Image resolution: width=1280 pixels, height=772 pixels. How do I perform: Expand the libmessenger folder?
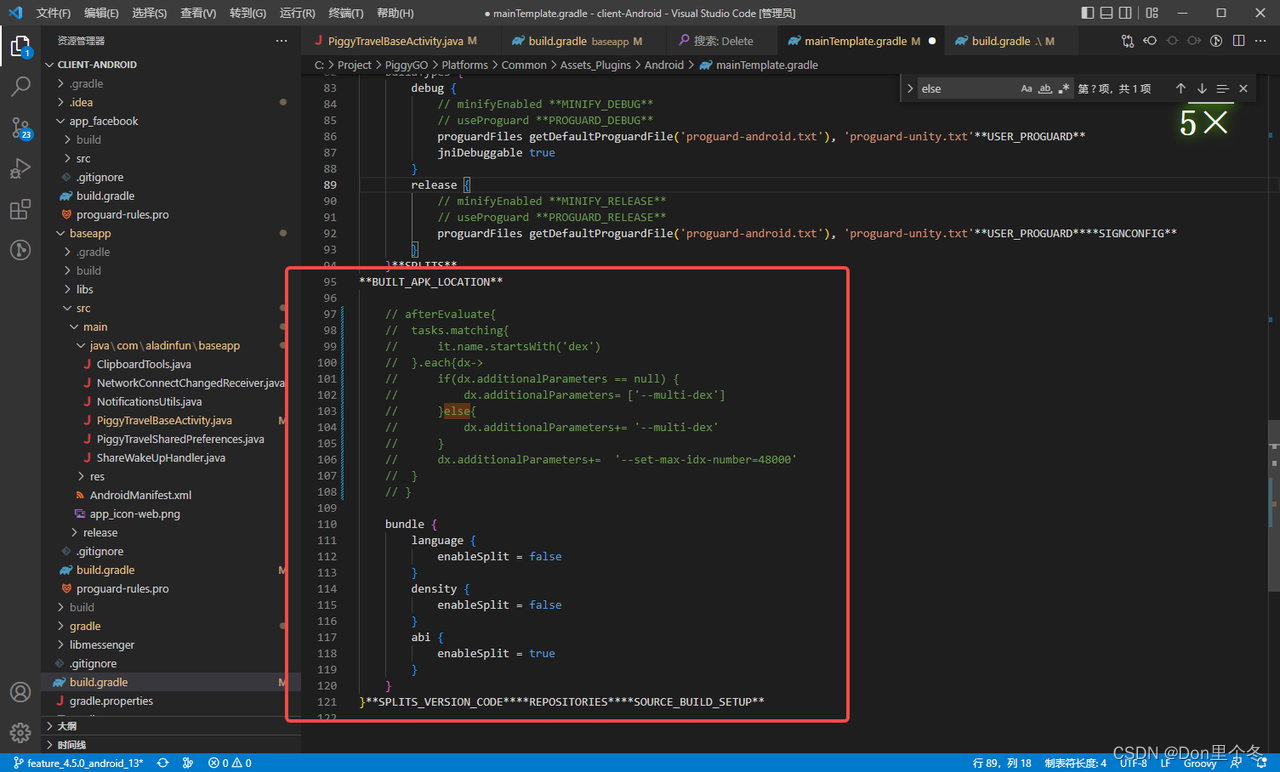[x=102, y=645]
